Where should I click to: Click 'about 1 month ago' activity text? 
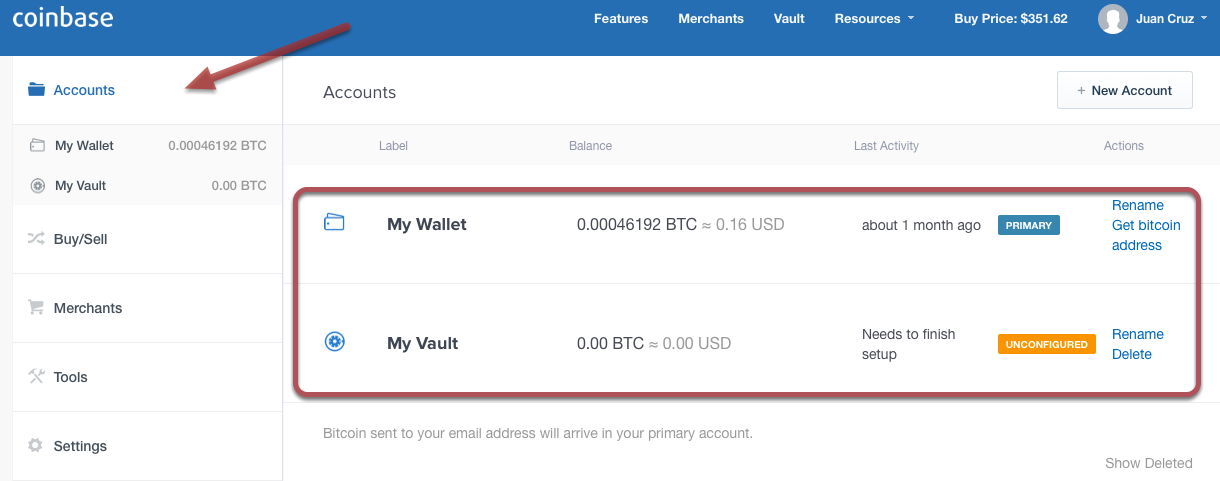(x=921, y=225)
